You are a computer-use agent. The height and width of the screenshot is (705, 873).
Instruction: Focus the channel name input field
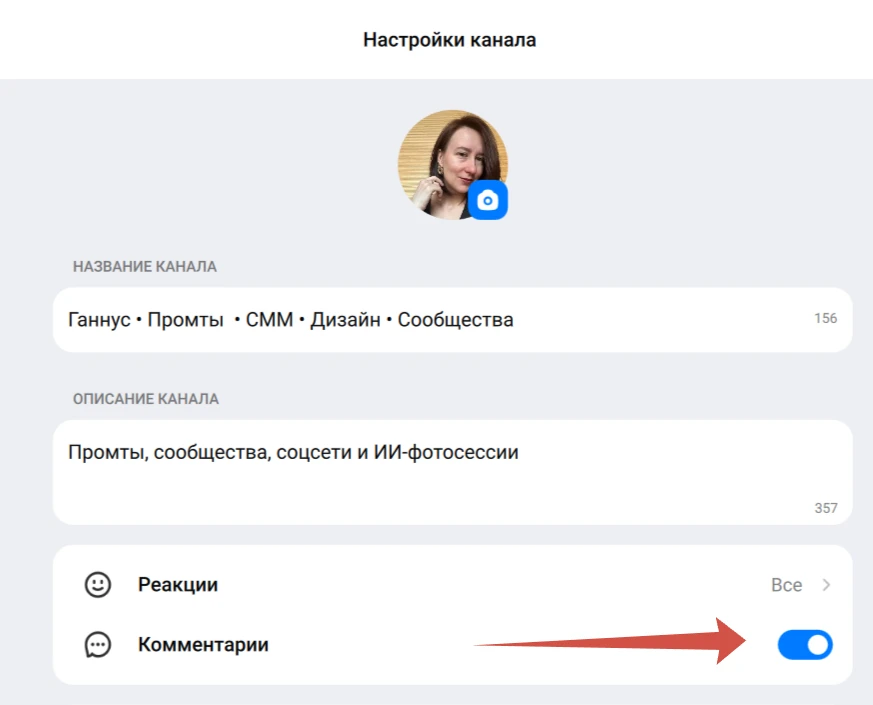click(x=452, y=320)
